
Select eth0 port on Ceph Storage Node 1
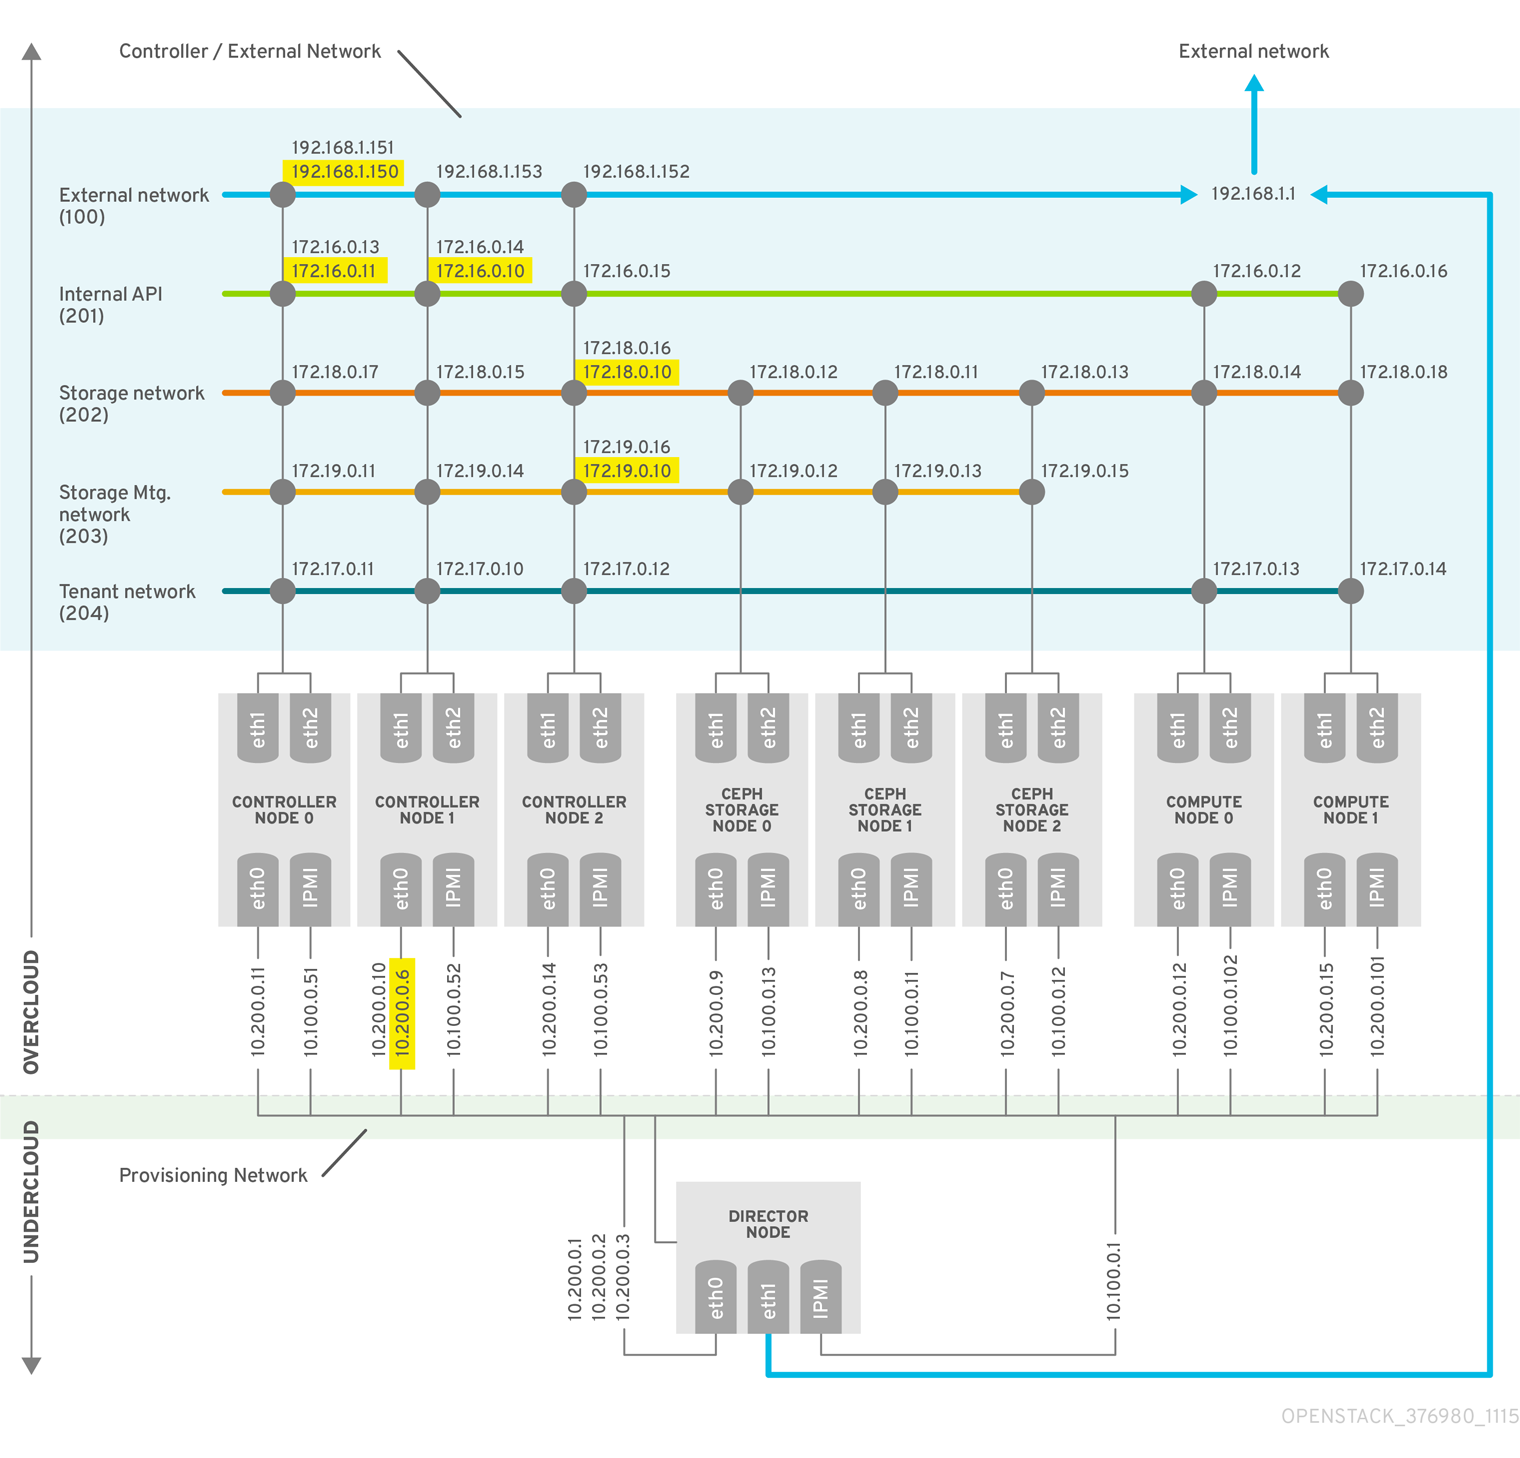[859, 889]
